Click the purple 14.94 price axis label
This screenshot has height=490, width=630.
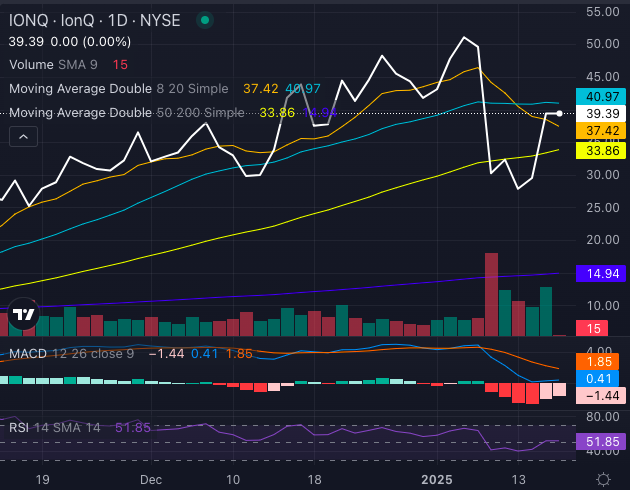pyautogui.click(x=602, y=273)
